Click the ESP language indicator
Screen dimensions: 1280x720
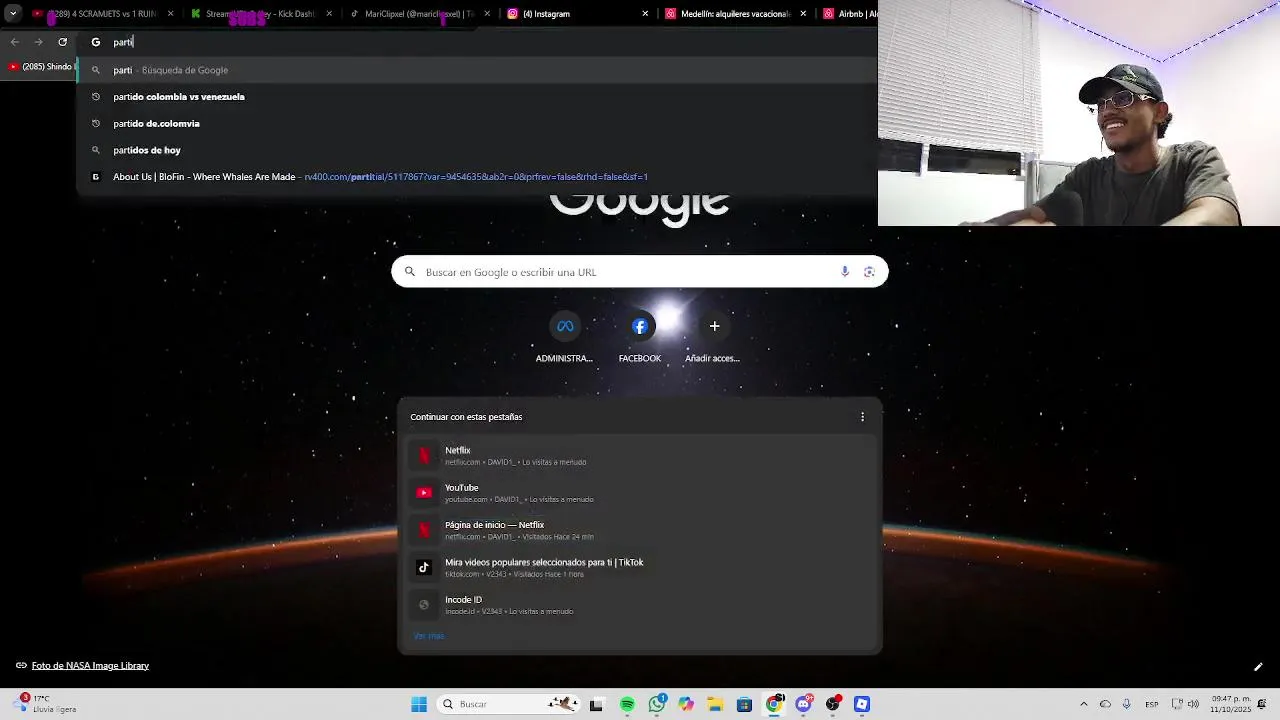click(x=1152, y=704)
